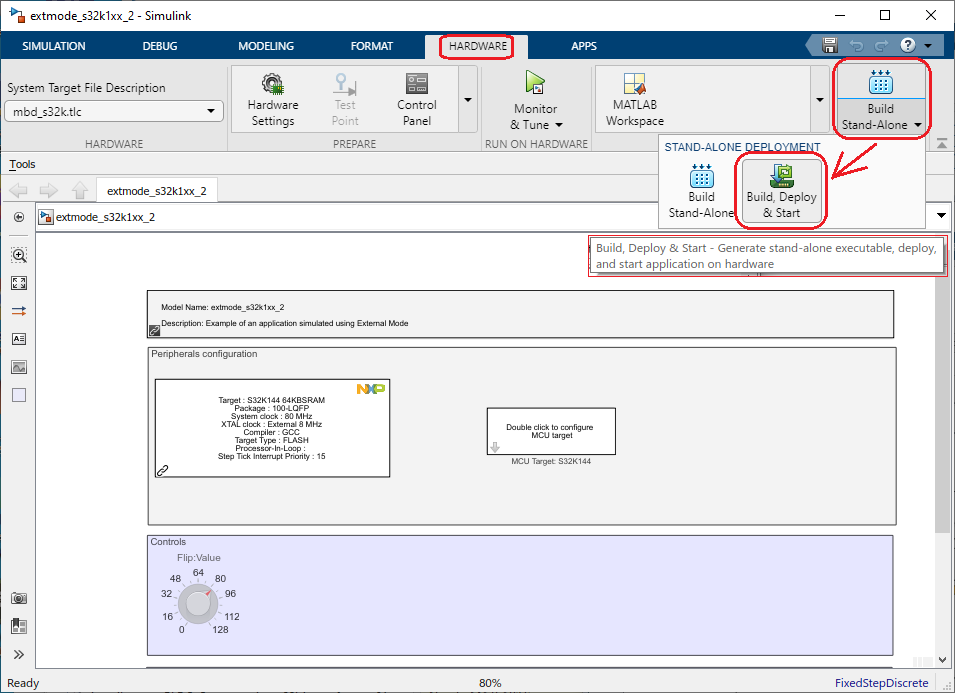The image size is (955, 693).
Task: Click the Save model icon in the quick access bar
Action: (x=830, y=44)
